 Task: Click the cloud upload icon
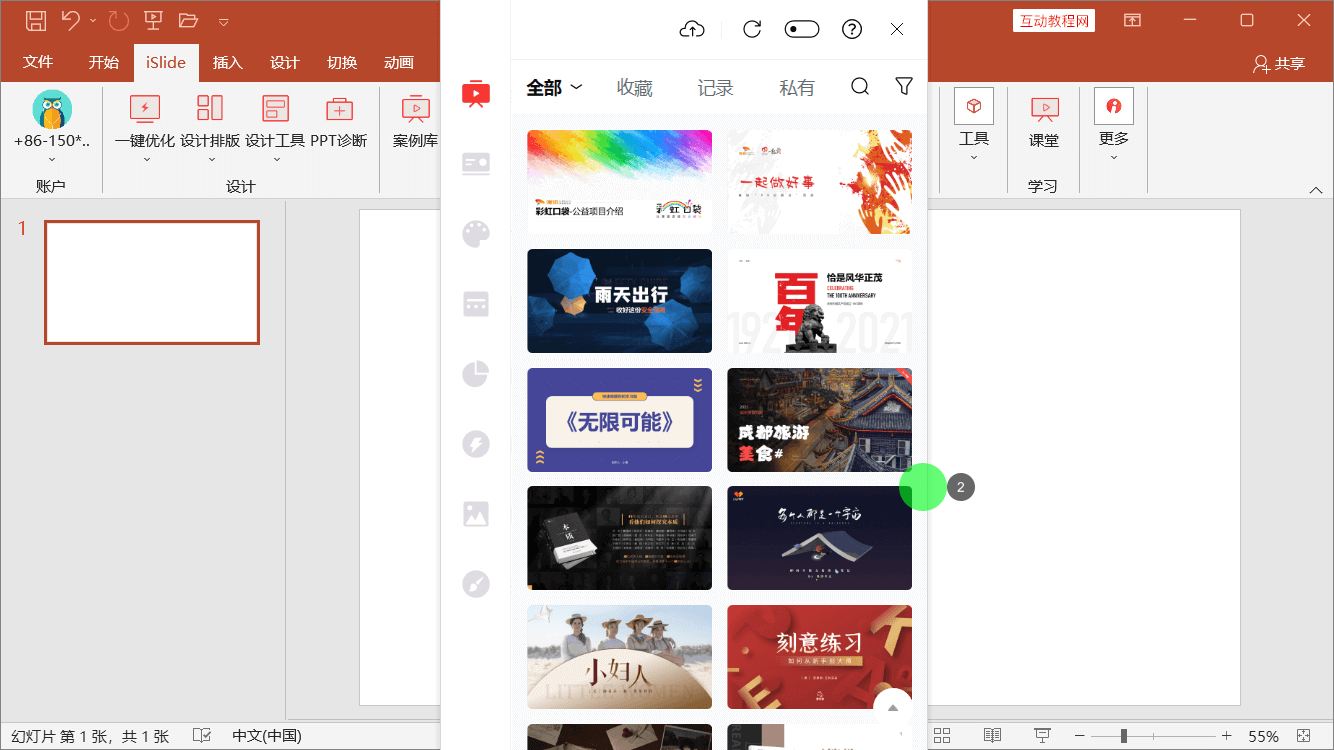coord(692,29)
